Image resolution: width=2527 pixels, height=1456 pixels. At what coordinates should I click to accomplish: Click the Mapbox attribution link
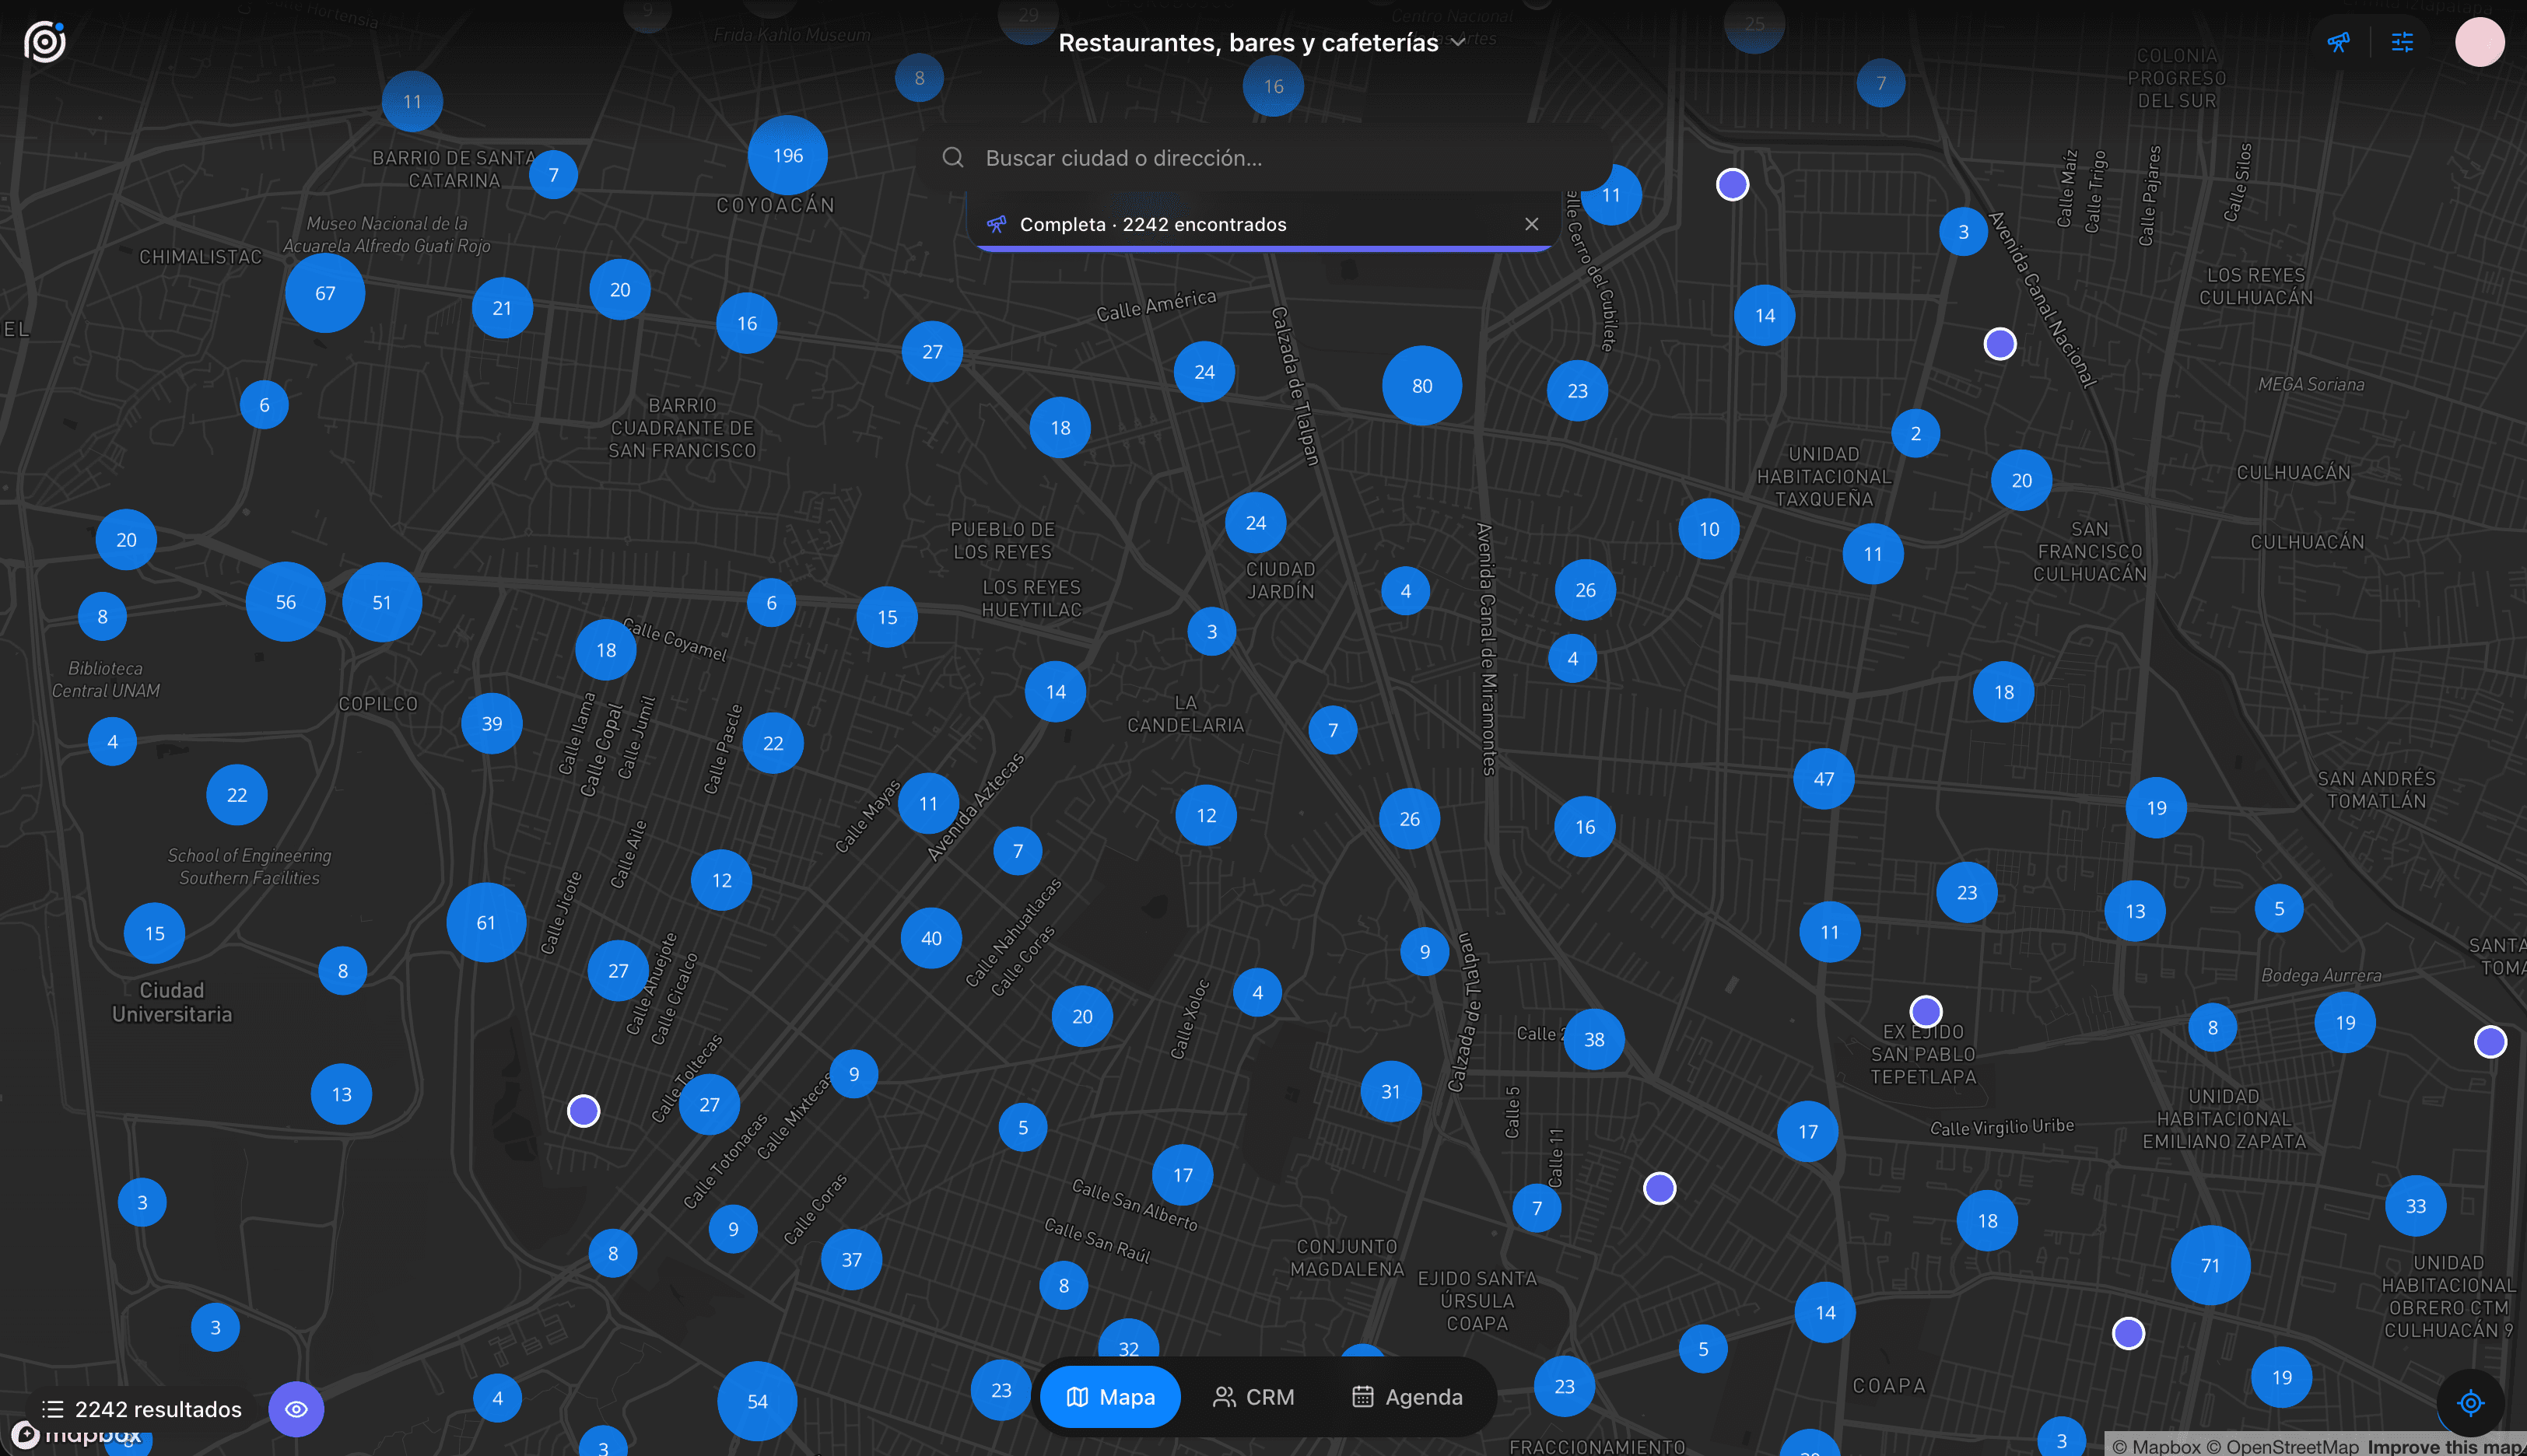(2156, 1447)
